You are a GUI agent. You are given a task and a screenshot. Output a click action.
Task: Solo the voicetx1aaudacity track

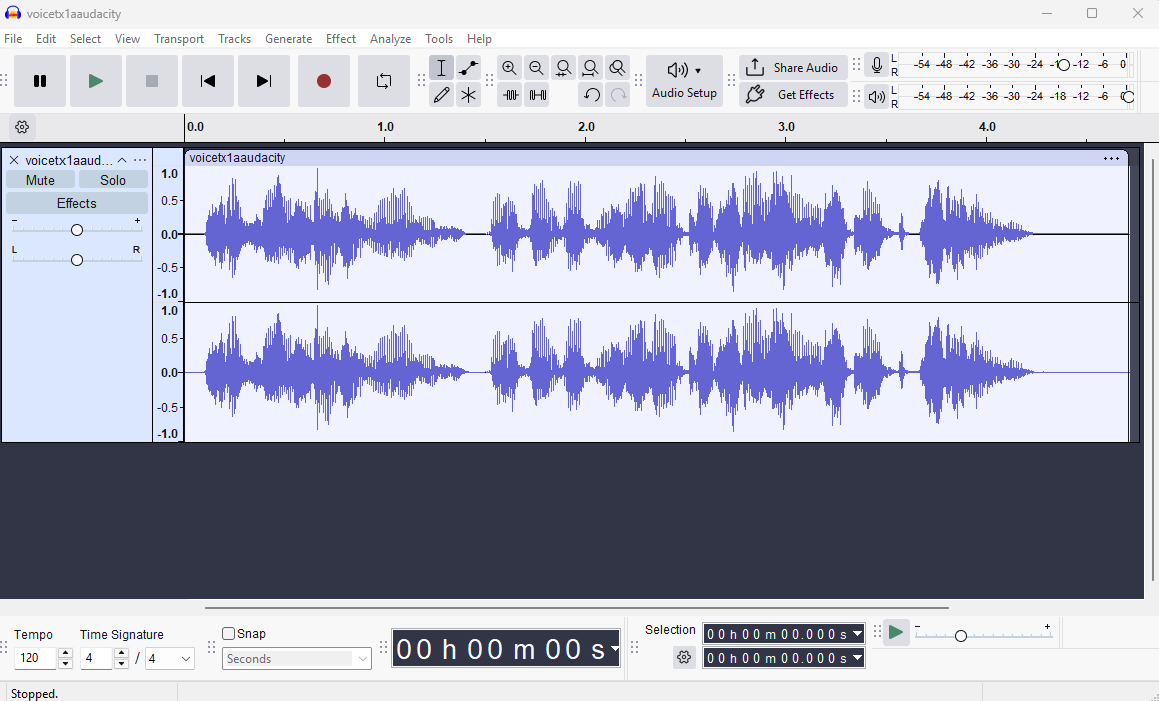[x=113, y=180]
